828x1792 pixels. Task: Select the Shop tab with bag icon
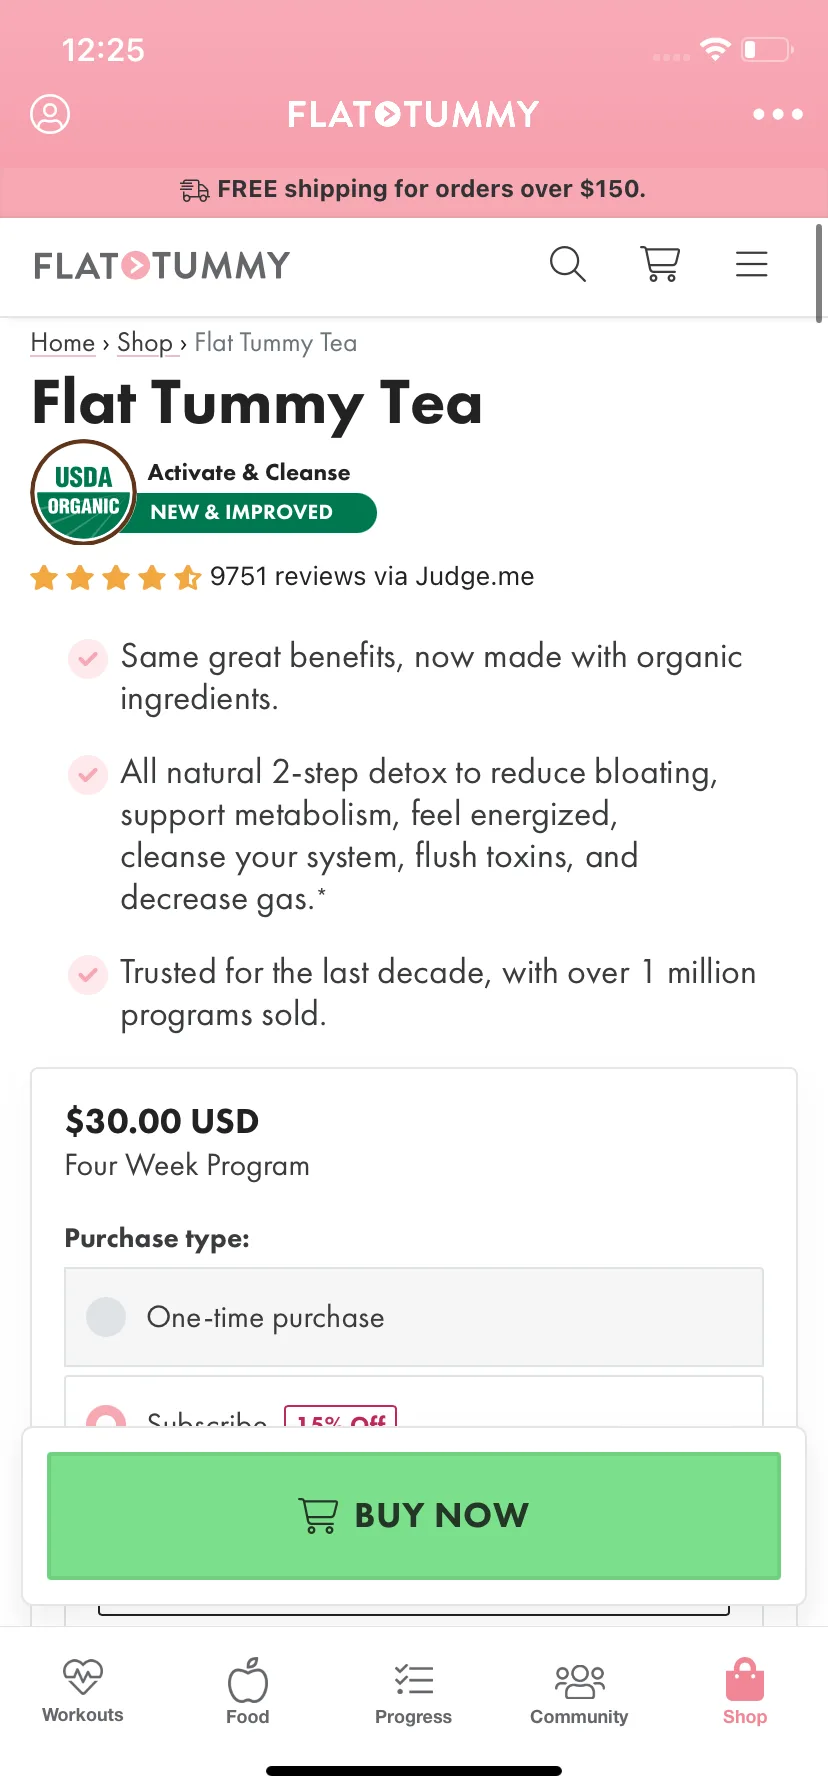[745, 1692]
